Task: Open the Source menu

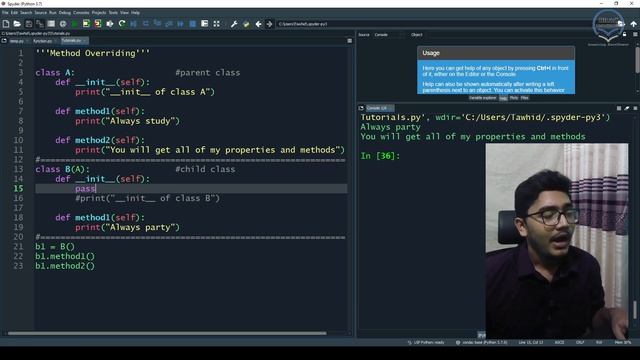Action: coord(40,13)
